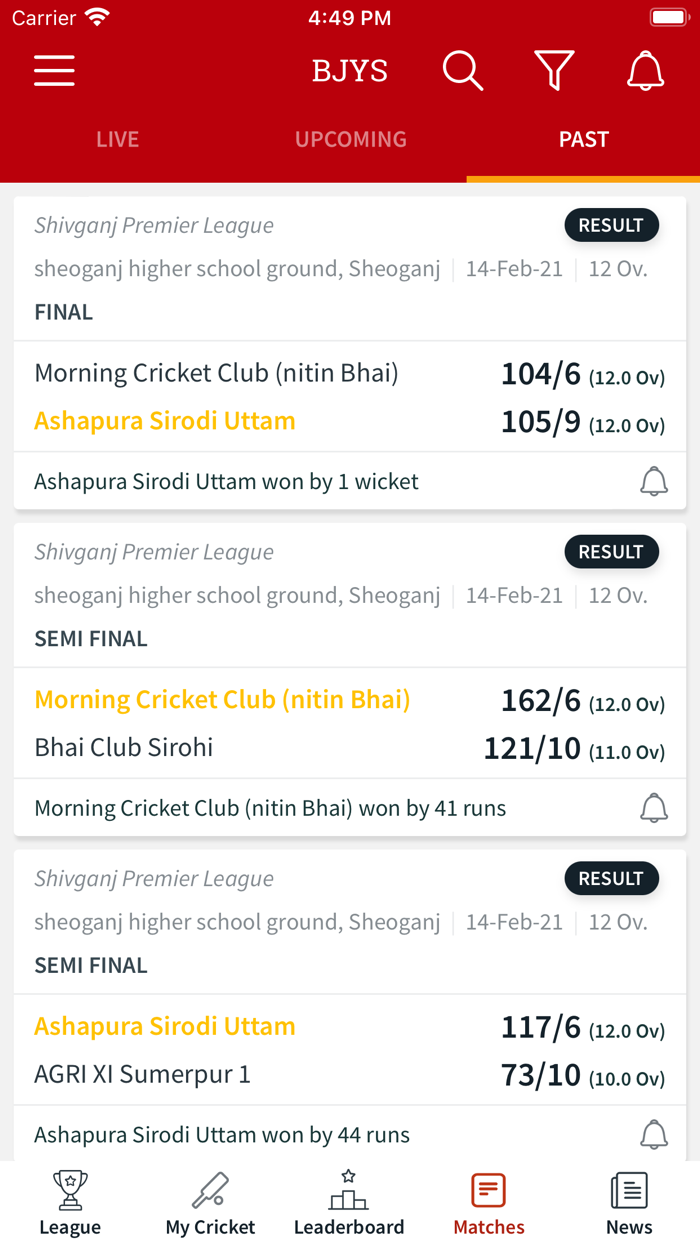Open the News section
This screenshot has width=700, height=1244.
[629, 1203]
